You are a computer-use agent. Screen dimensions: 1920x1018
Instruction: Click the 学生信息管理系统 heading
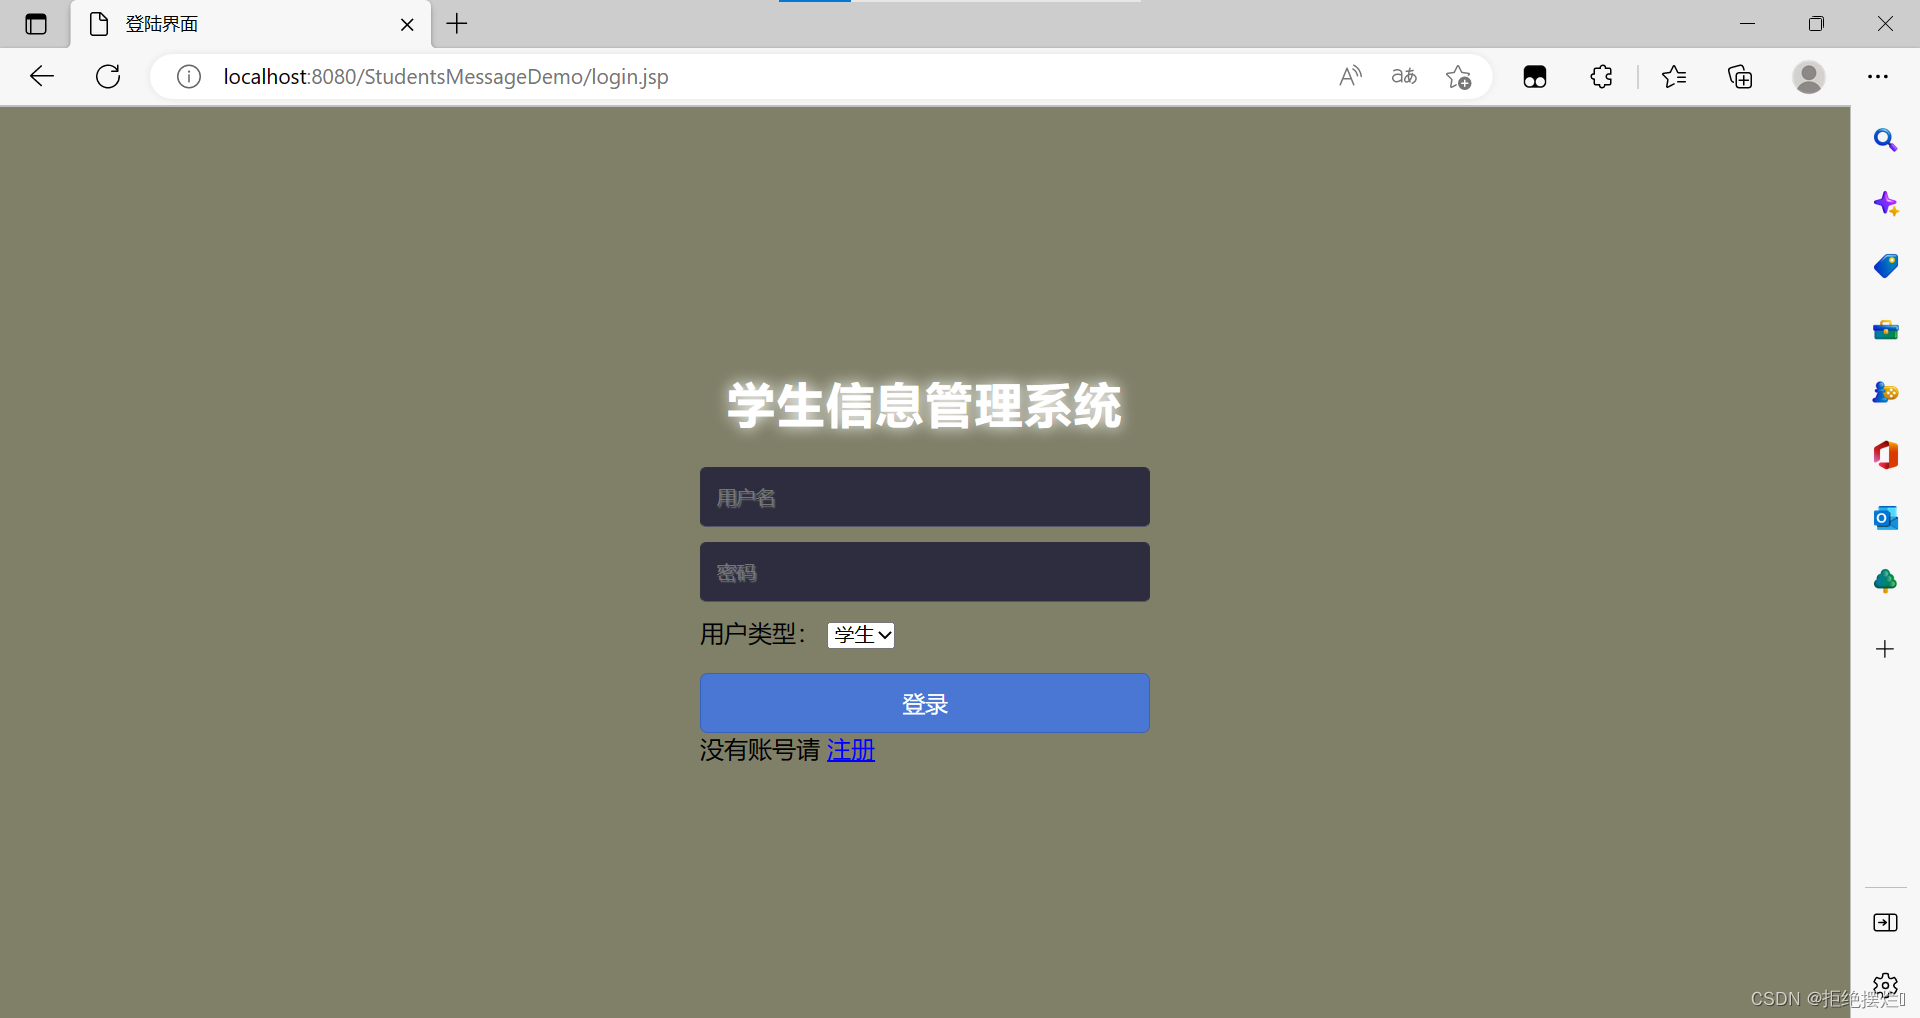click(924, 406)
